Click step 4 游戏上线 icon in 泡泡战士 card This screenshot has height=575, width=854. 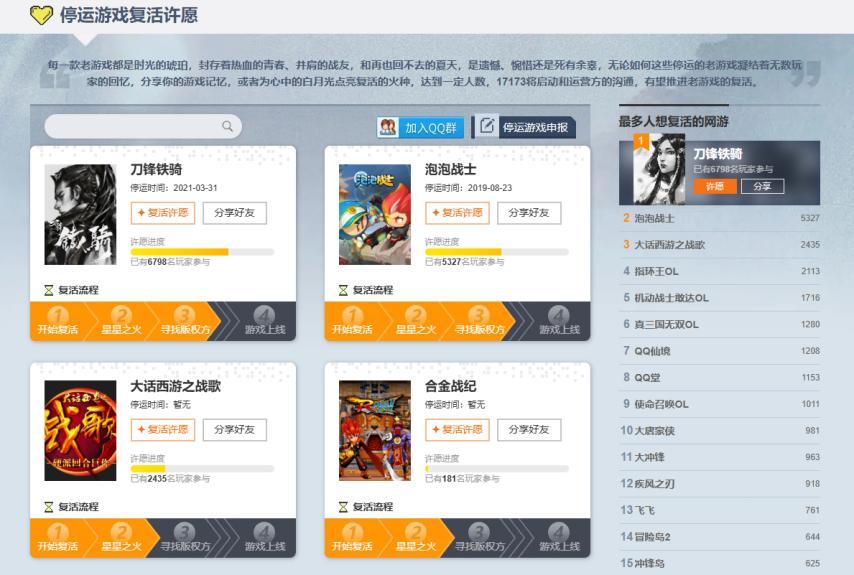(558, 316)
